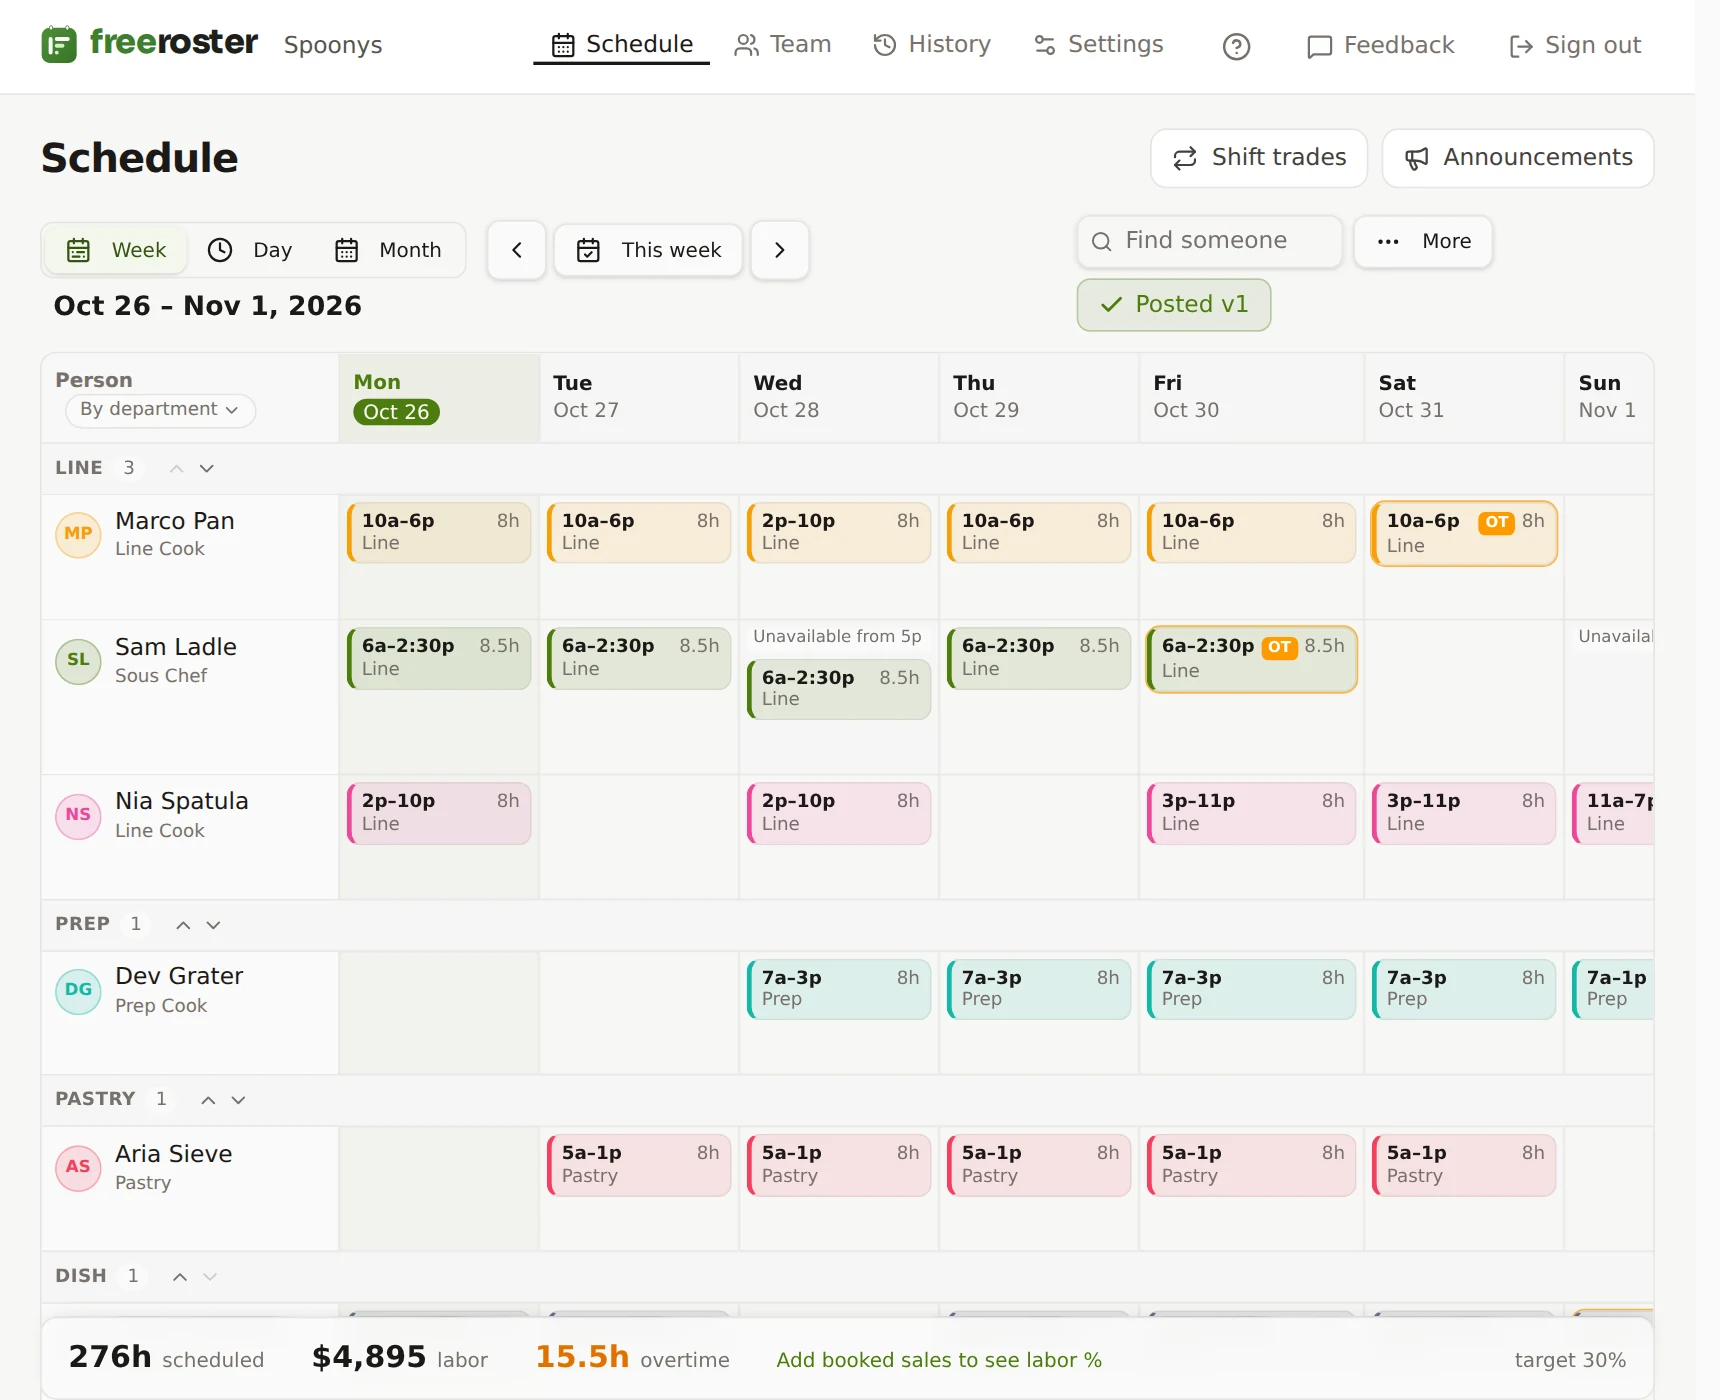Click the Find someone search field
Image resolution: width=1720 pixels, height=1400 pixels.
(1210, 241)
